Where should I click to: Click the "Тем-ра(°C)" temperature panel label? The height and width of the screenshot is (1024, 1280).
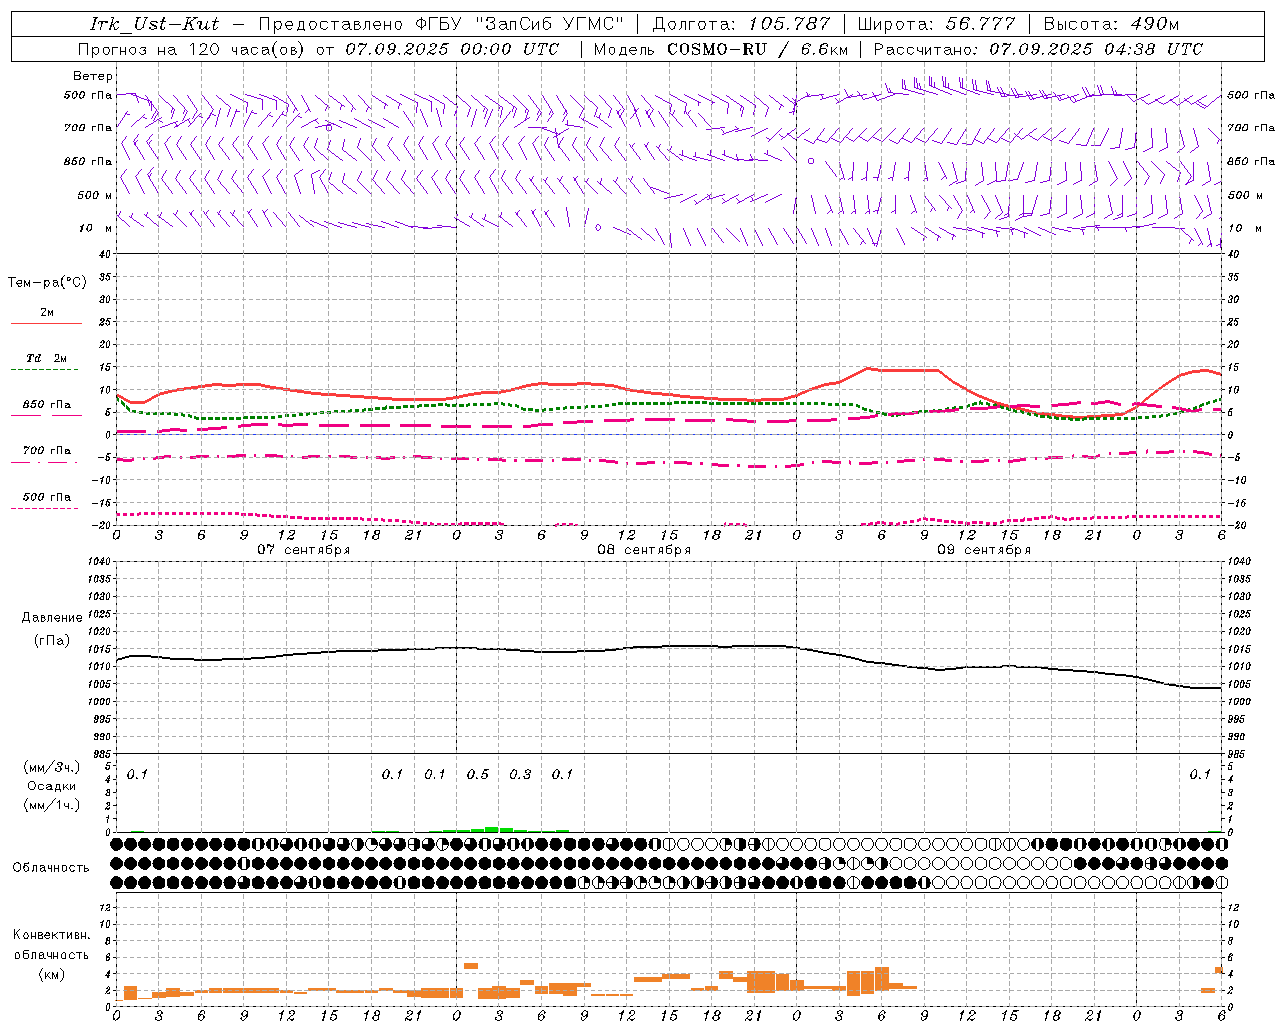47,283
